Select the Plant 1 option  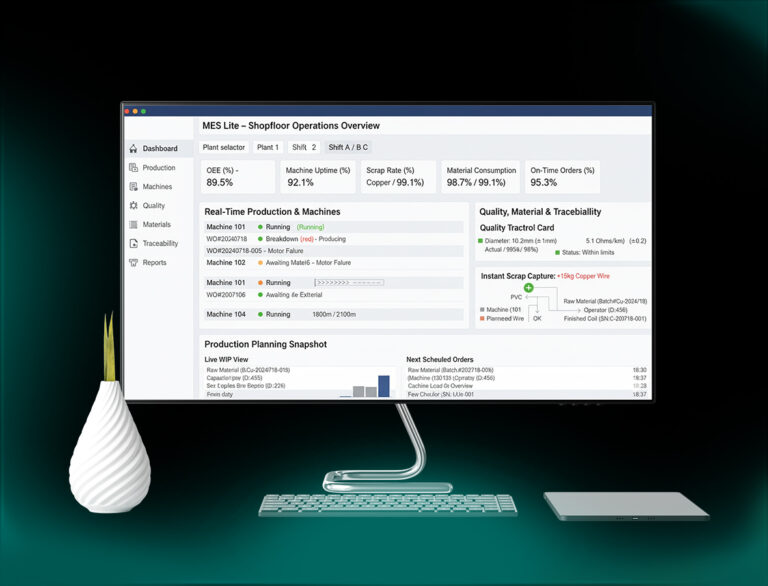tap(267, 147)
